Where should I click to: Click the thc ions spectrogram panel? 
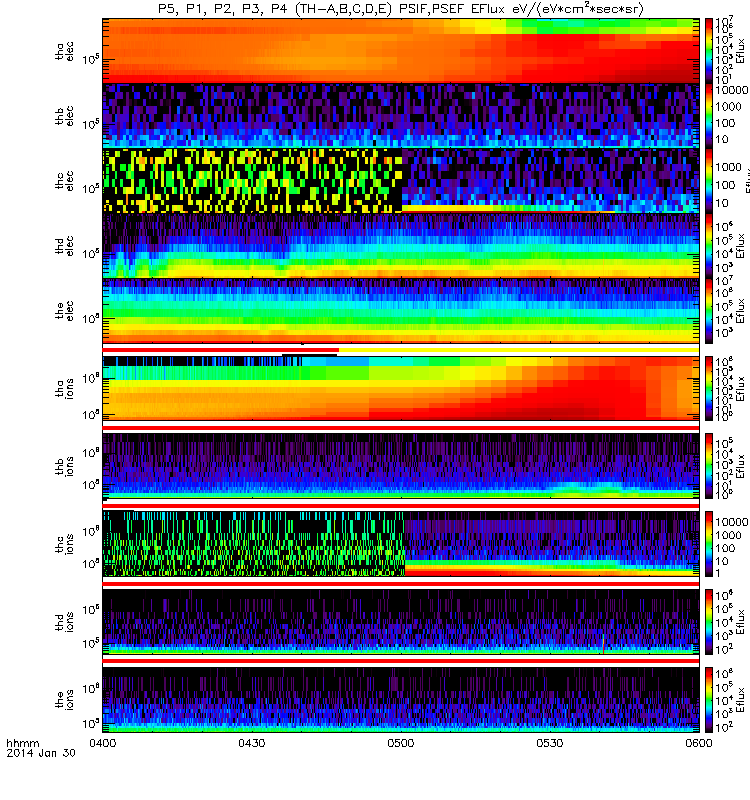pos(401,544)
